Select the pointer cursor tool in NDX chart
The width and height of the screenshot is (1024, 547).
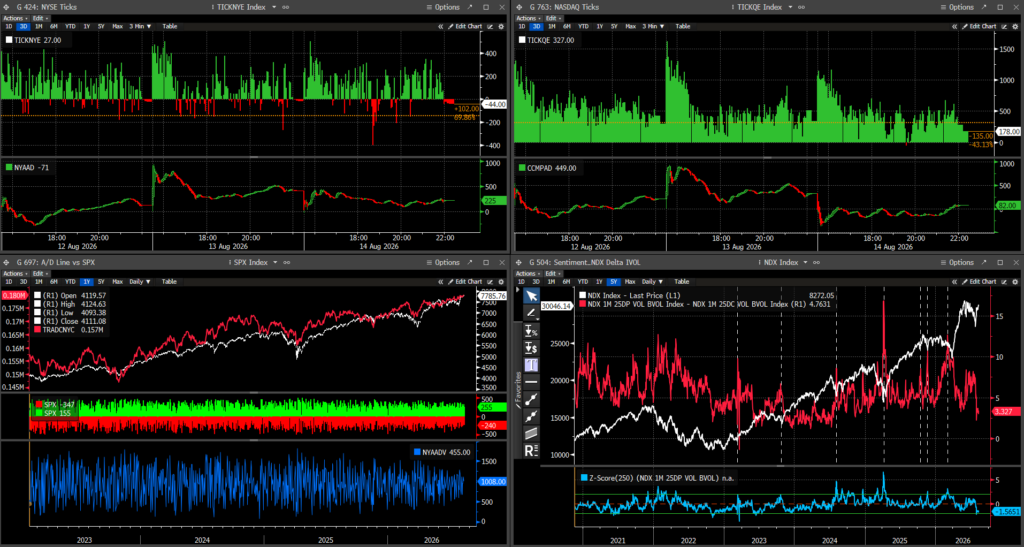(532, 296)
